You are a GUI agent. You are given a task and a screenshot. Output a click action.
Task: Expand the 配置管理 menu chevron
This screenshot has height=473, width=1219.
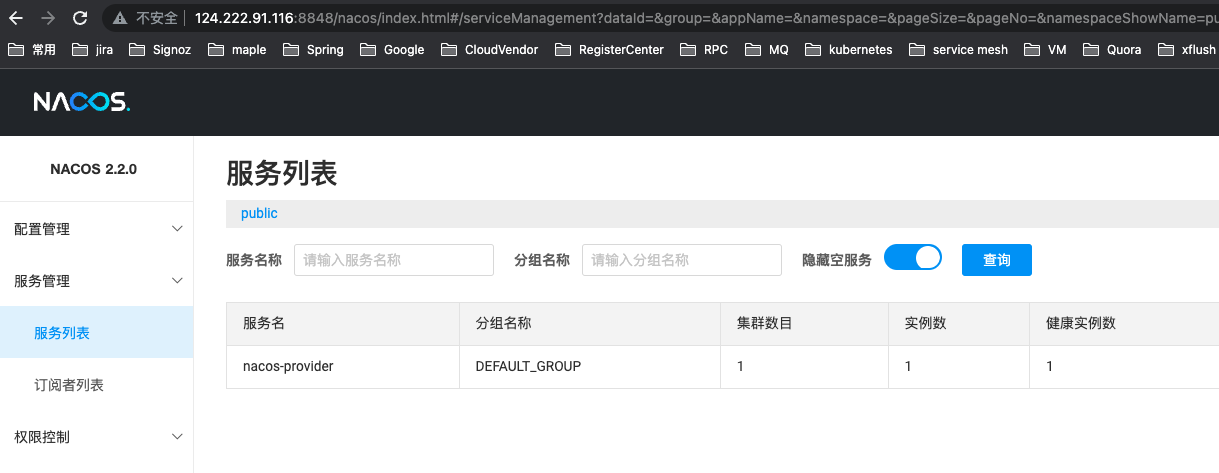pos(177,229)
